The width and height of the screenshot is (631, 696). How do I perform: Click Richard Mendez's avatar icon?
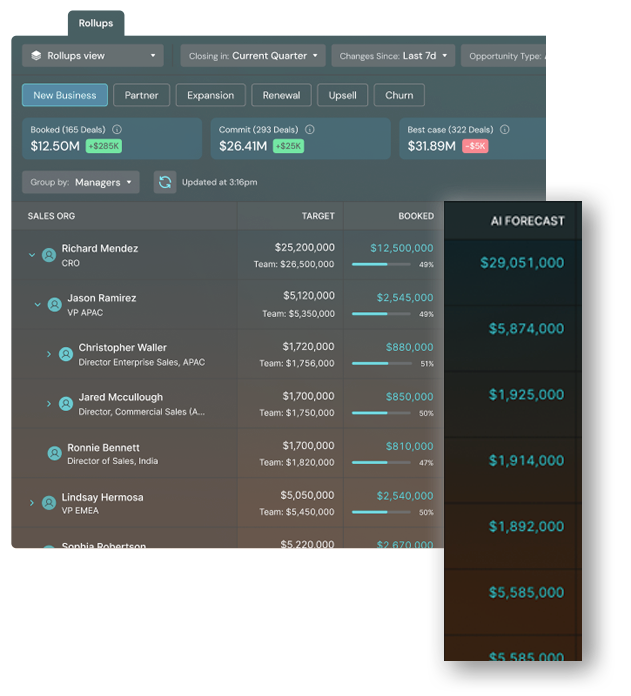[x=48, y=255]
